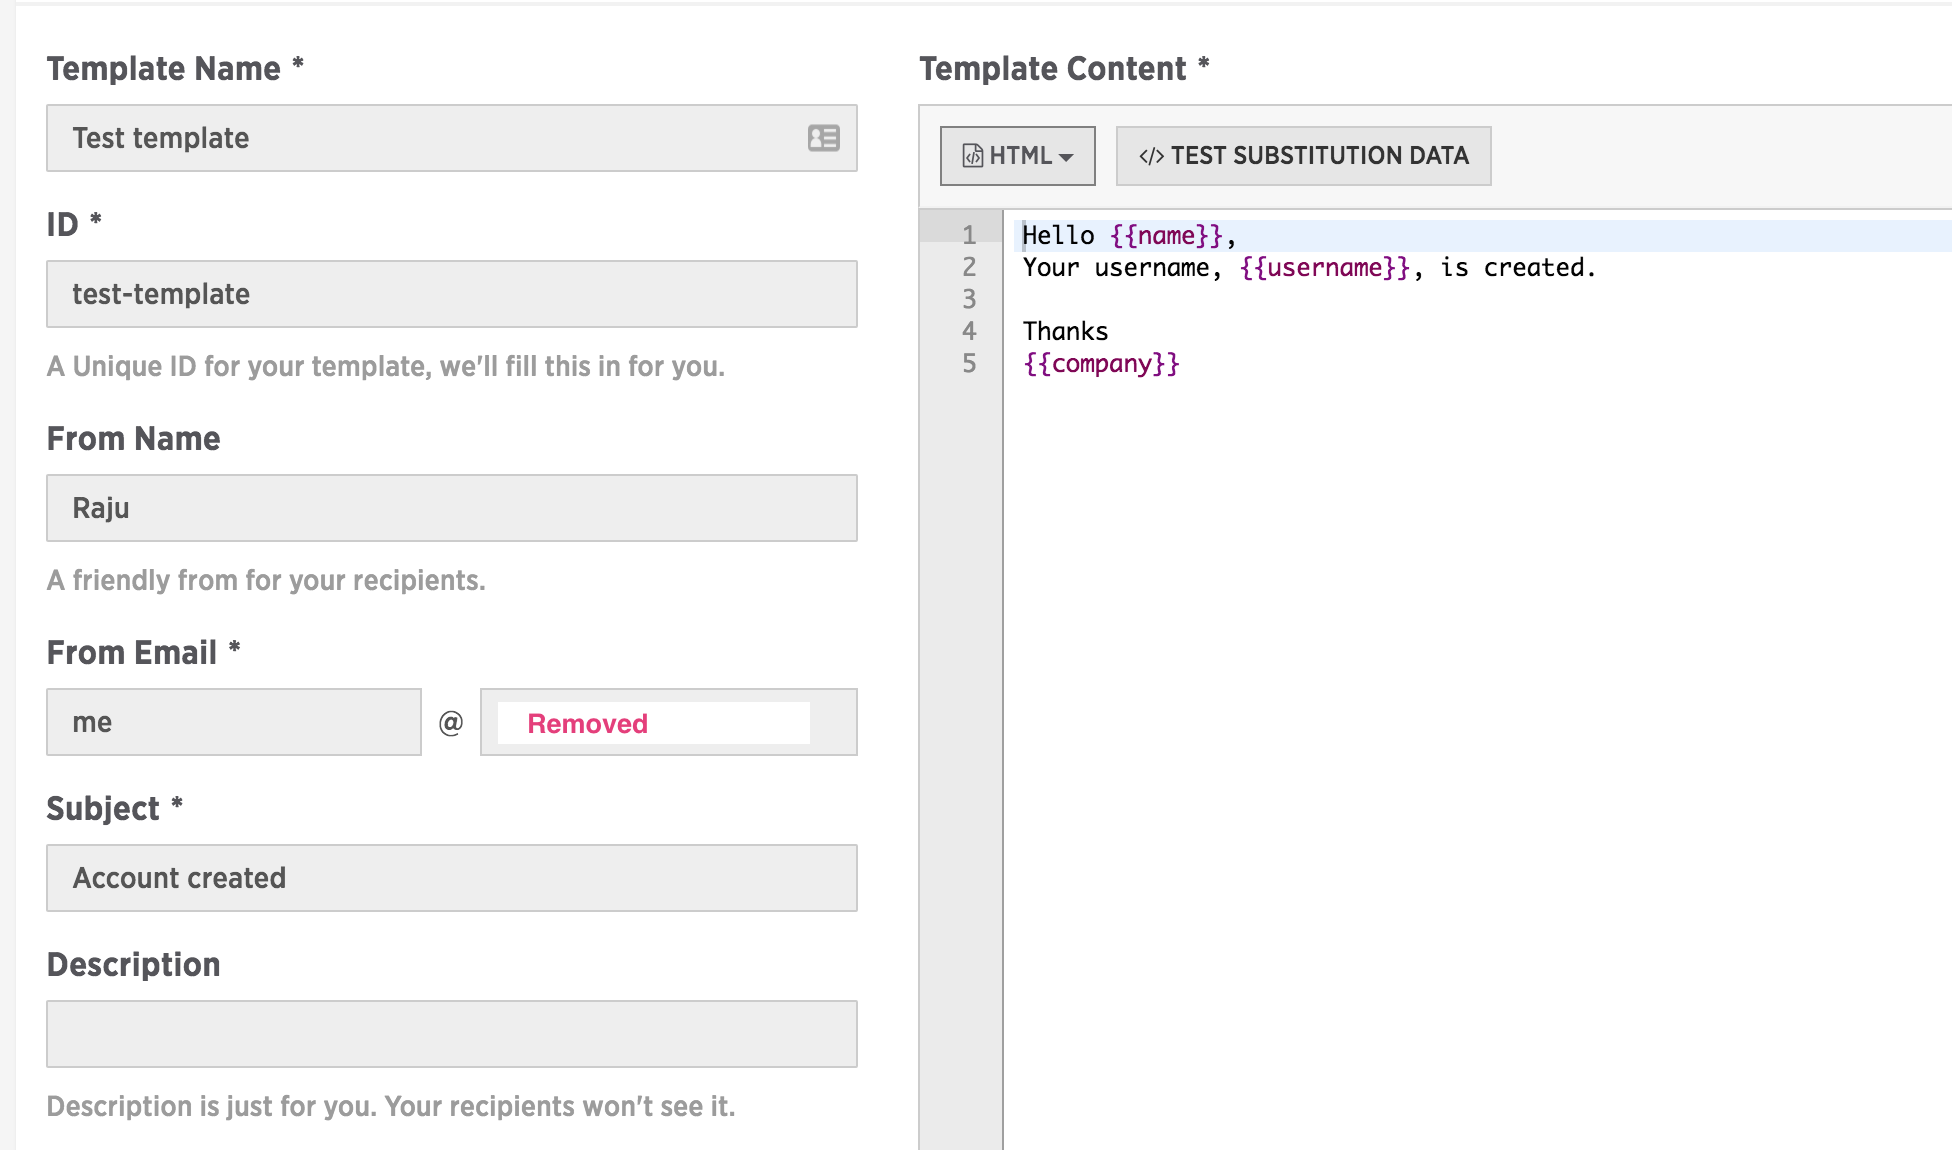Click the {{company}} variable on line 5
Image resolution: width=1952 pixels, height=1150 pixels.
[1101, 364]
